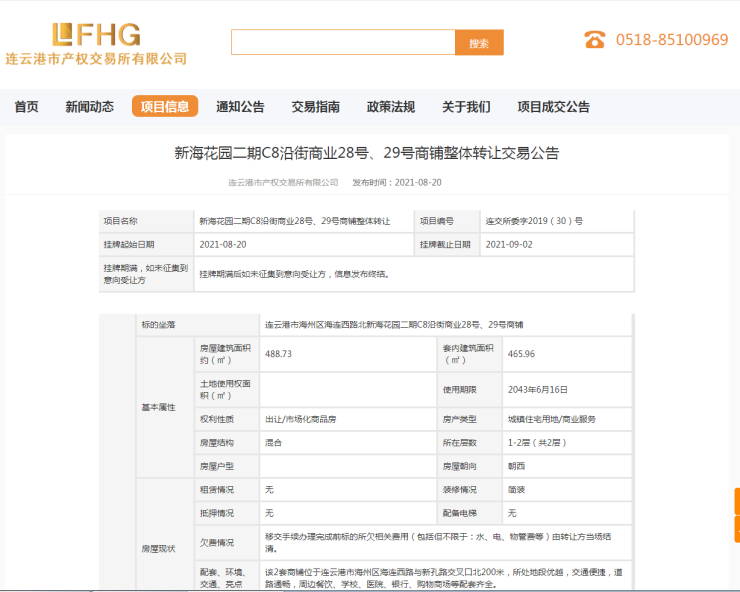Click the lower orange floating side button
The height and width of the screenshot is (592, 740).
pos(737,530)
